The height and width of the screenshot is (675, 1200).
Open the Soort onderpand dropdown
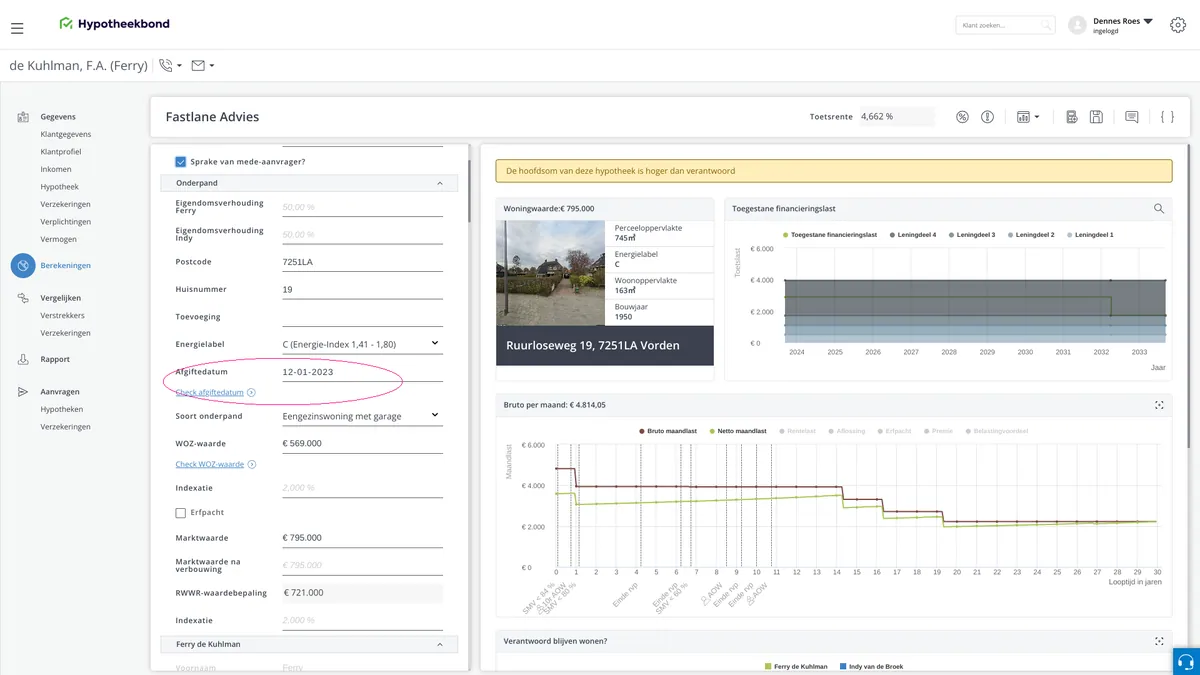tap(361, 416)
